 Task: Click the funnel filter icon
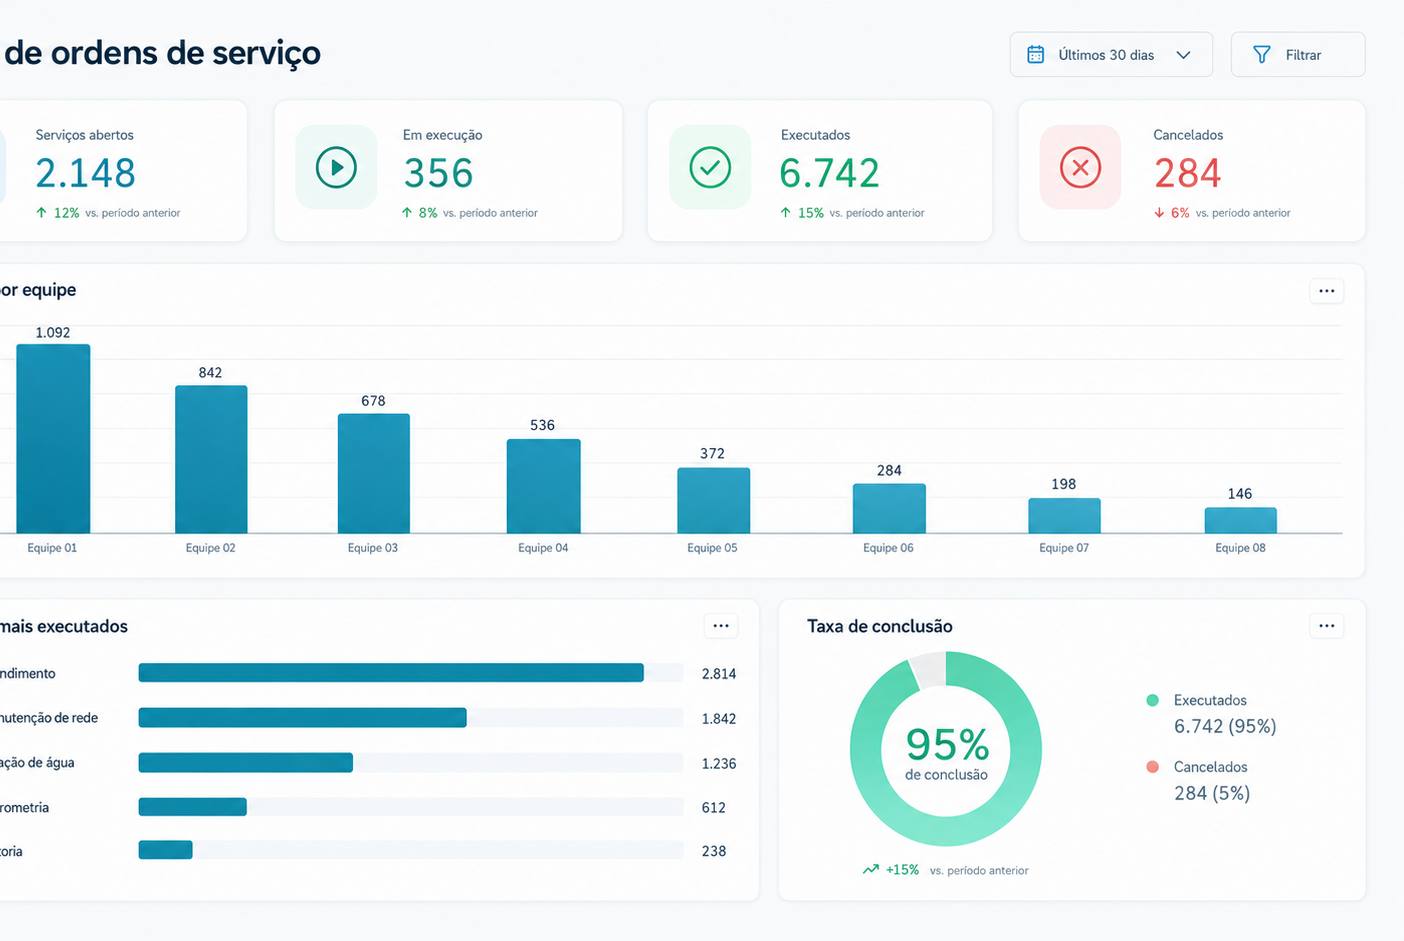[x=1262, y=55]
